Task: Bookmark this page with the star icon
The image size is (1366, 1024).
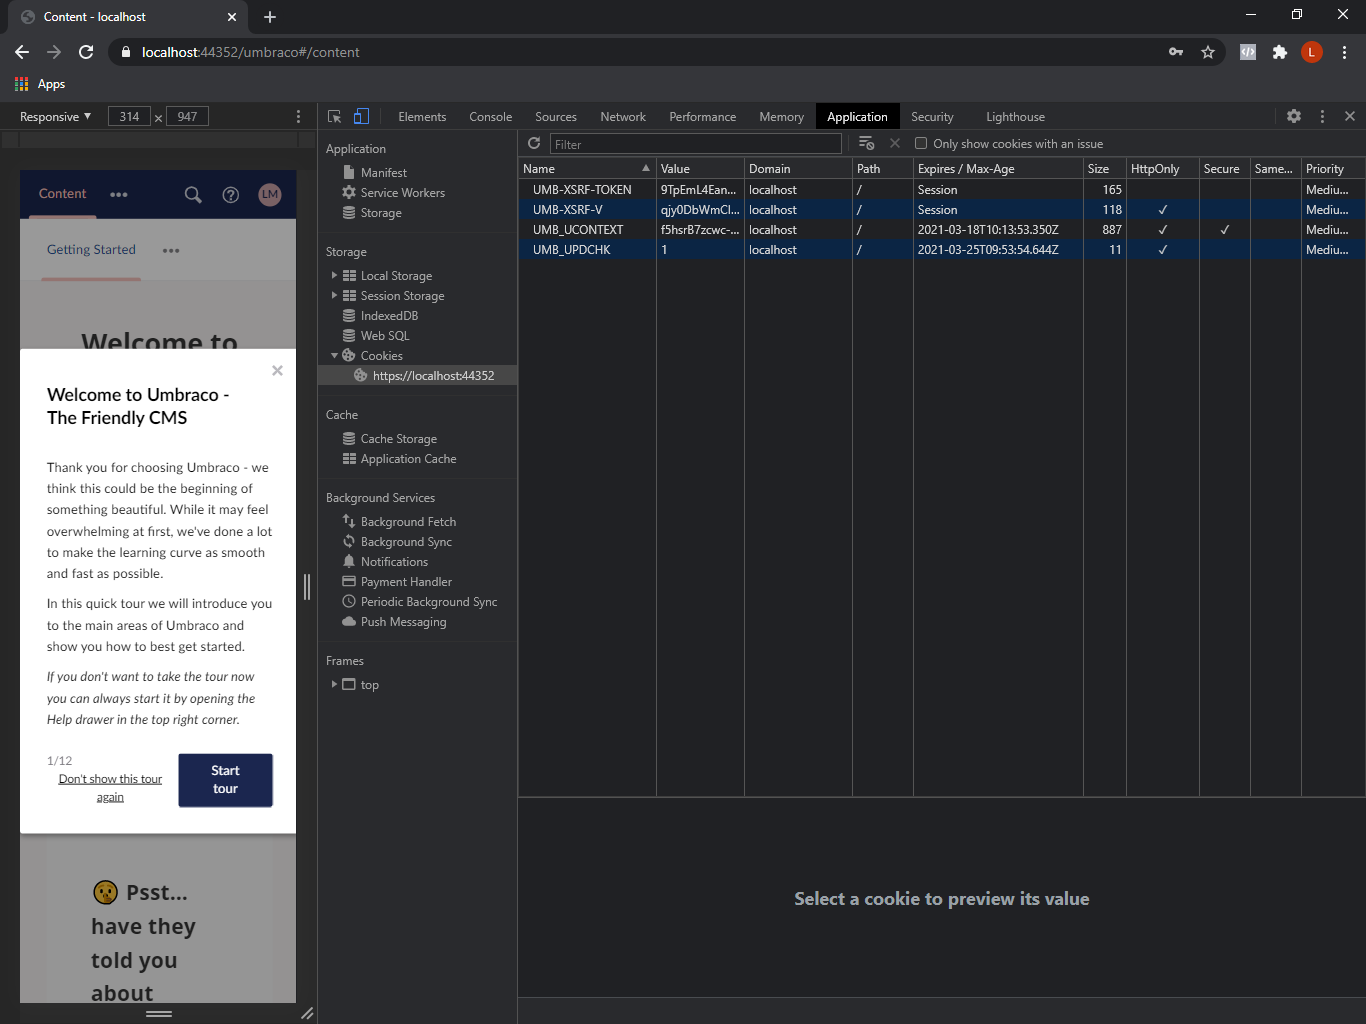Action: pos(1208,52)
